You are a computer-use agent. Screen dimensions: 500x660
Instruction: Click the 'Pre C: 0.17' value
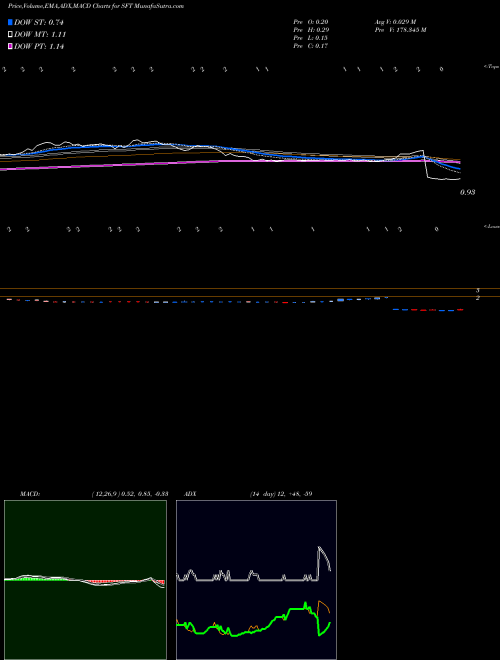pos(311,46)
